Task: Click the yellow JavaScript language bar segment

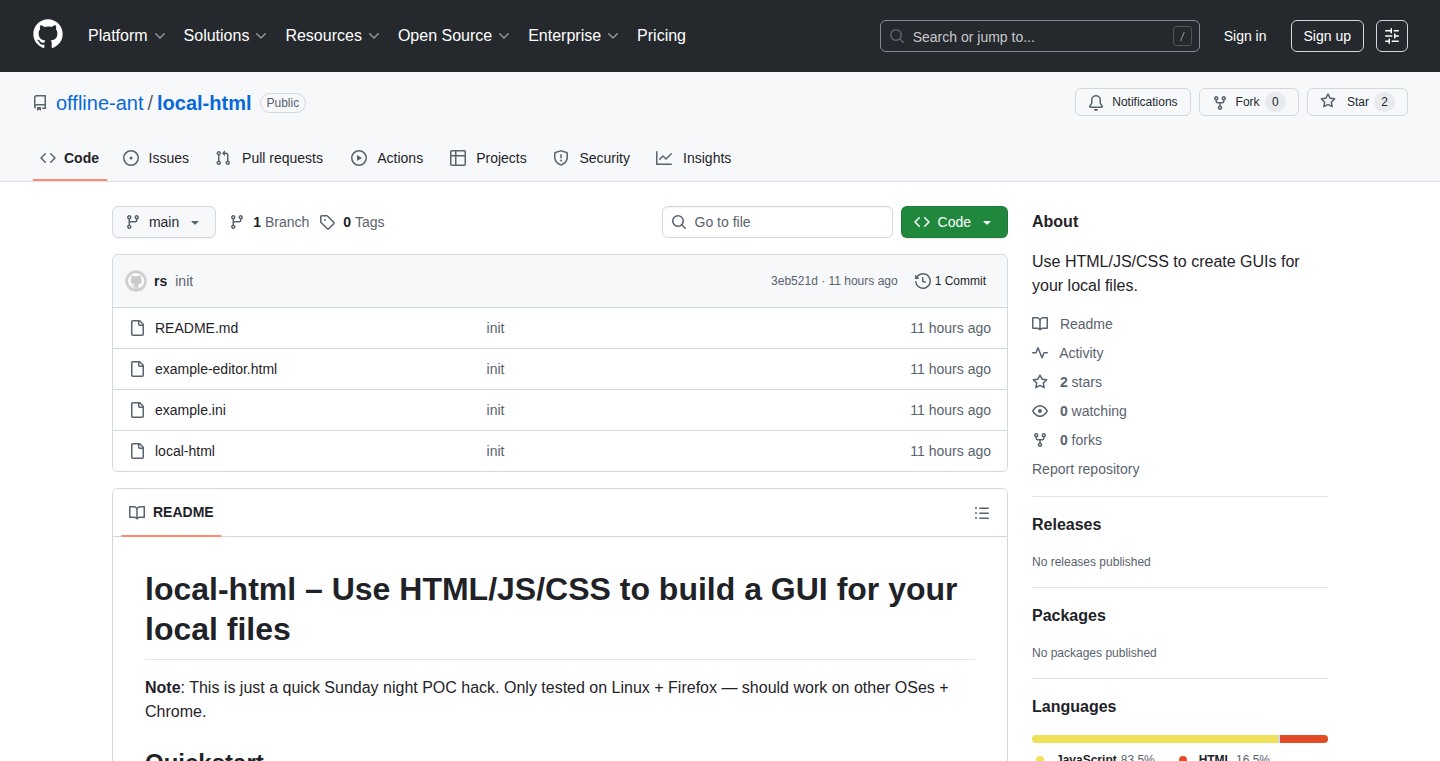Action: [x=1155, y=739]
